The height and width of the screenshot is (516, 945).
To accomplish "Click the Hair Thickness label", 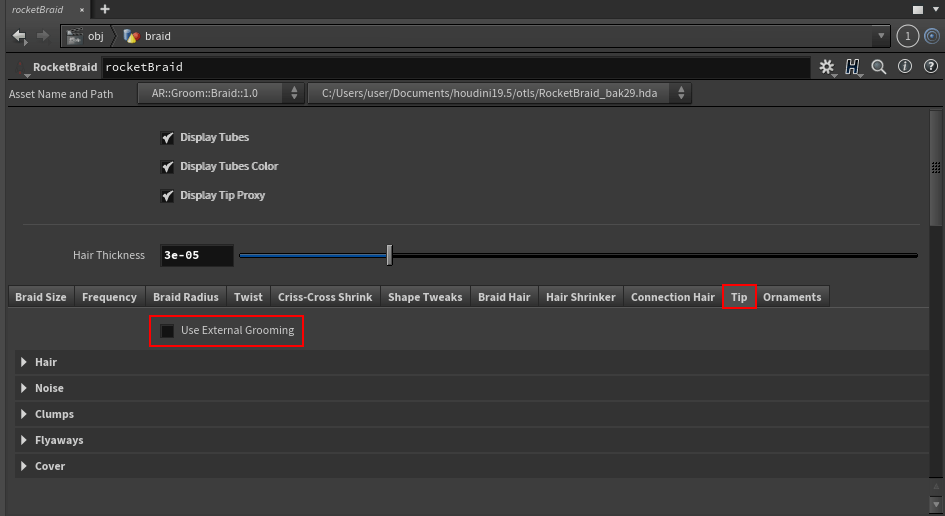I will pyautogui.click(x=109, y=256).
